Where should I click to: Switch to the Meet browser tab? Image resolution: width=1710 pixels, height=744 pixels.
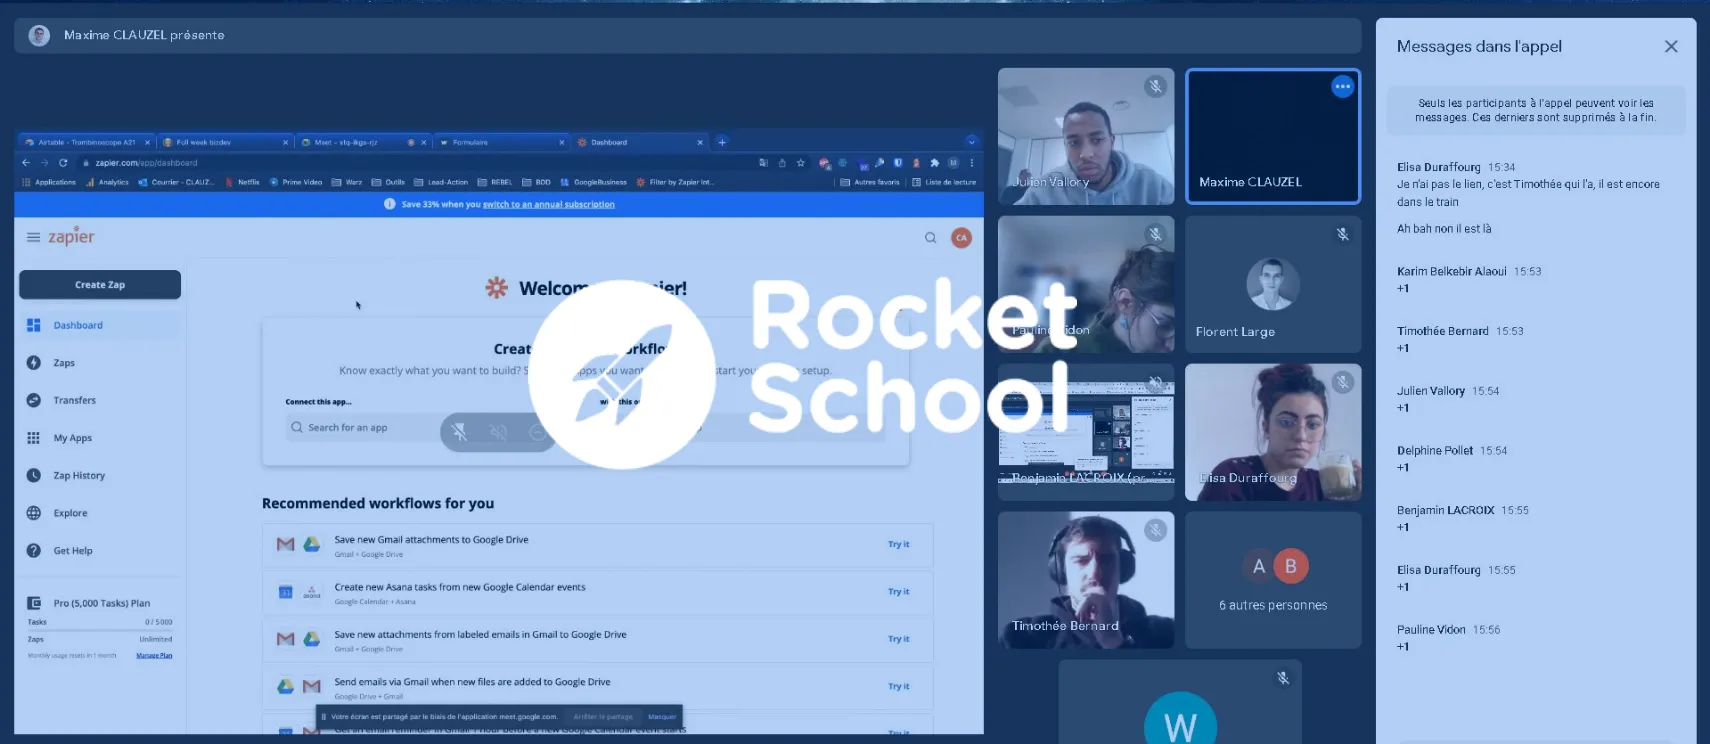364,142
